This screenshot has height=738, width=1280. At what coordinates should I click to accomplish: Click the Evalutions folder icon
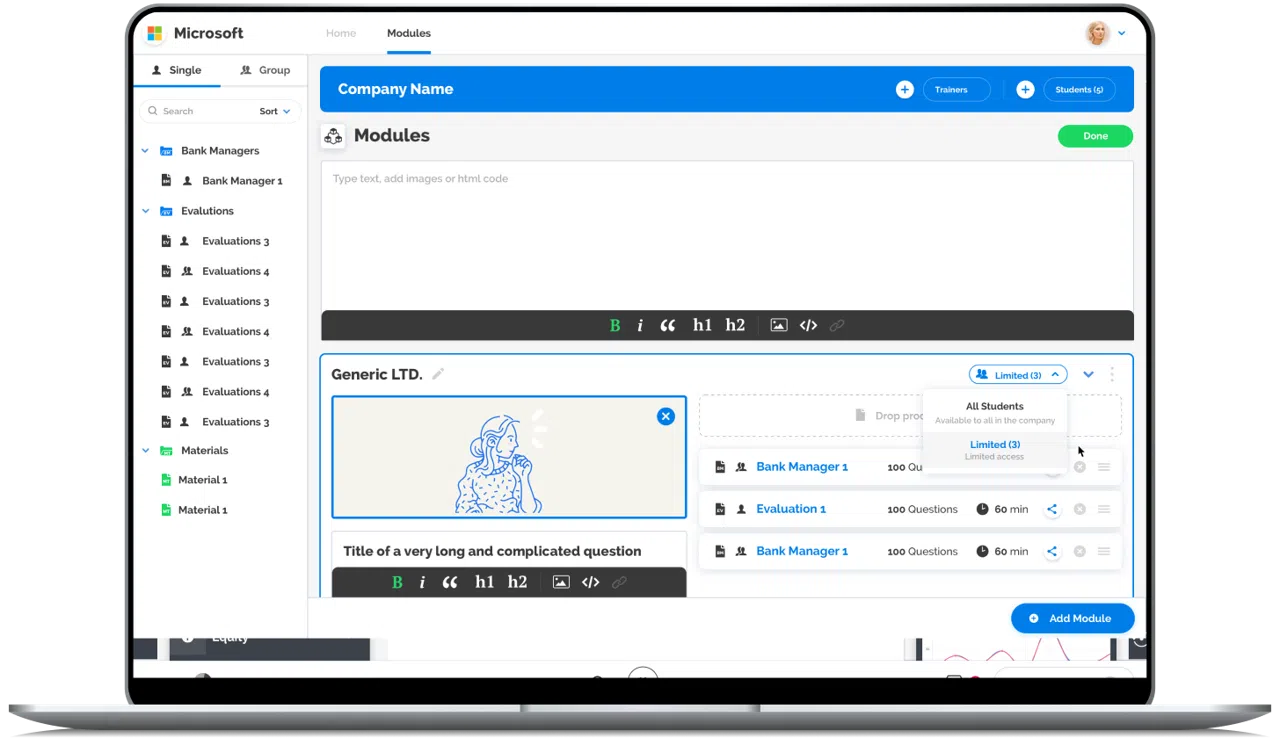(166, 211)
